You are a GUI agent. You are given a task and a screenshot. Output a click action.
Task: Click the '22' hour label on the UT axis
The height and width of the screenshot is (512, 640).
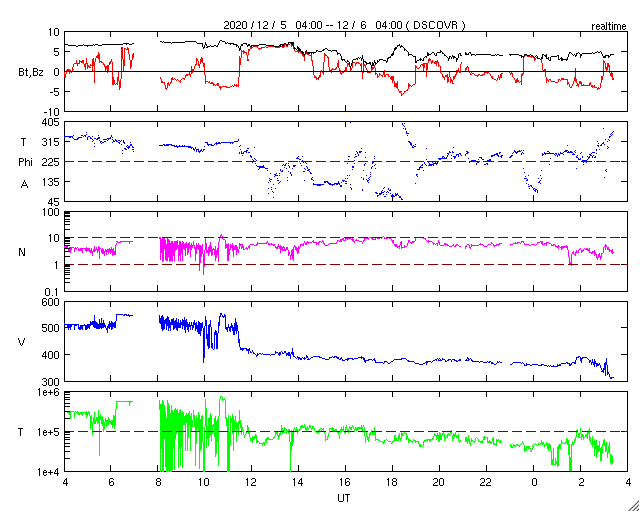pos(487,483)
